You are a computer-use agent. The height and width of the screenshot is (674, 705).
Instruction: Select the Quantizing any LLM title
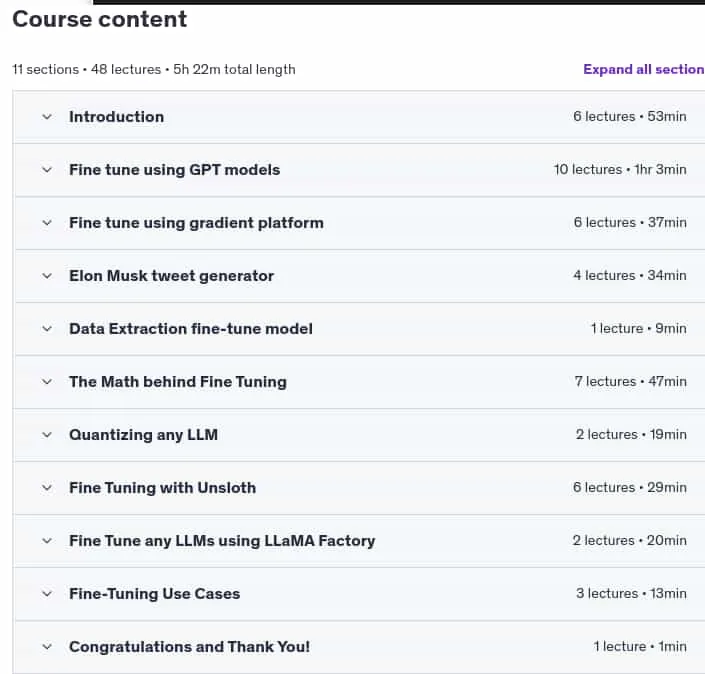pos(143,435)
